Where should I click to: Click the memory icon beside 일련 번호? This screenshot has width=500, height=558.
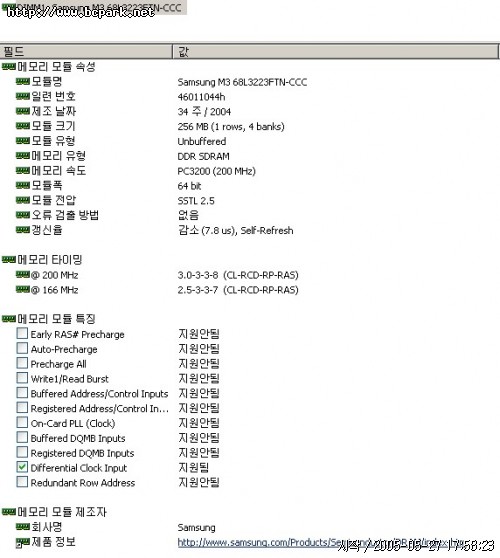pyautogui.click(x=22, y=96)
